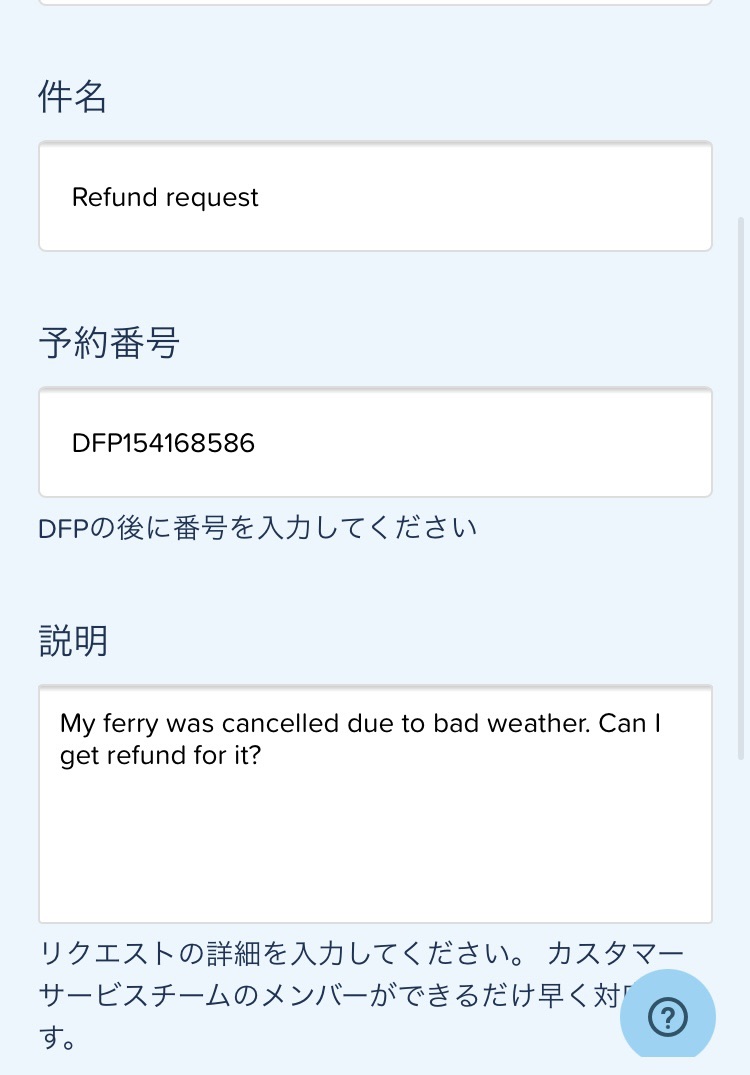Click the words My ferry in description

(x=109, y=724)
